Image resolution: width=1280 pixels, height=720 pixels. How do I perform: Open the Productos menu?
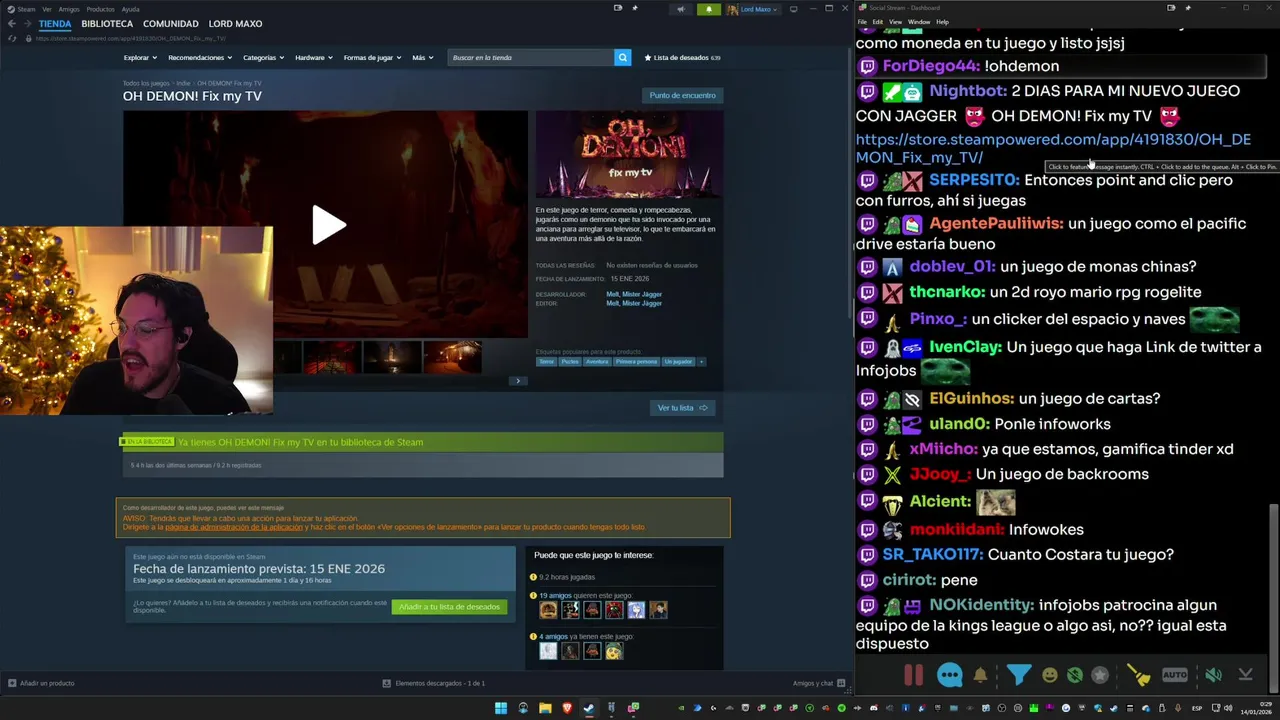100,9
